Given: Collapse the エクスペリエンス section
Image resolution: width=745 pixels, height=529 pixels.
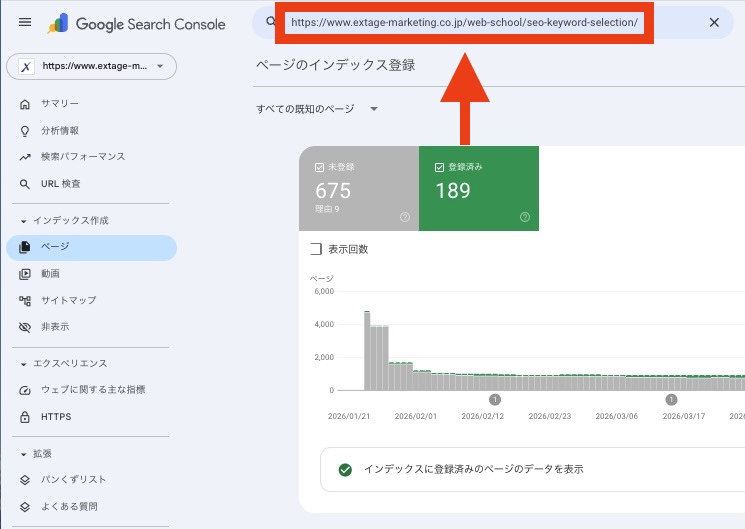Looking at the screenshot, I should click(x=70, y=364).
